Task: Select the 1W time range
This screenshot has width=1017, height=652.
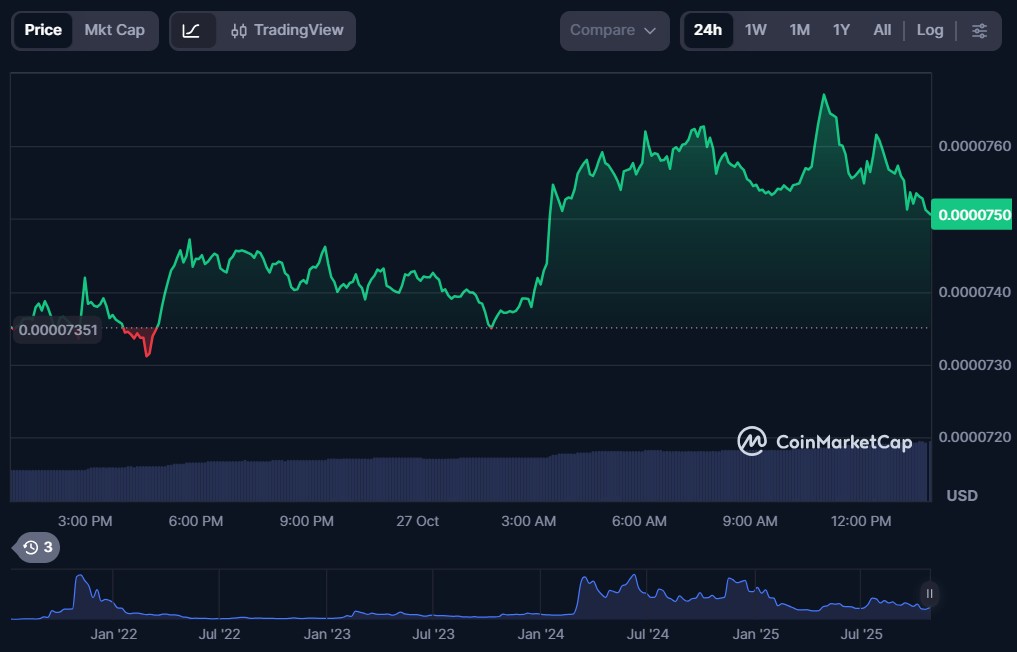Action: pyautogui.click(x=756, y=30)
